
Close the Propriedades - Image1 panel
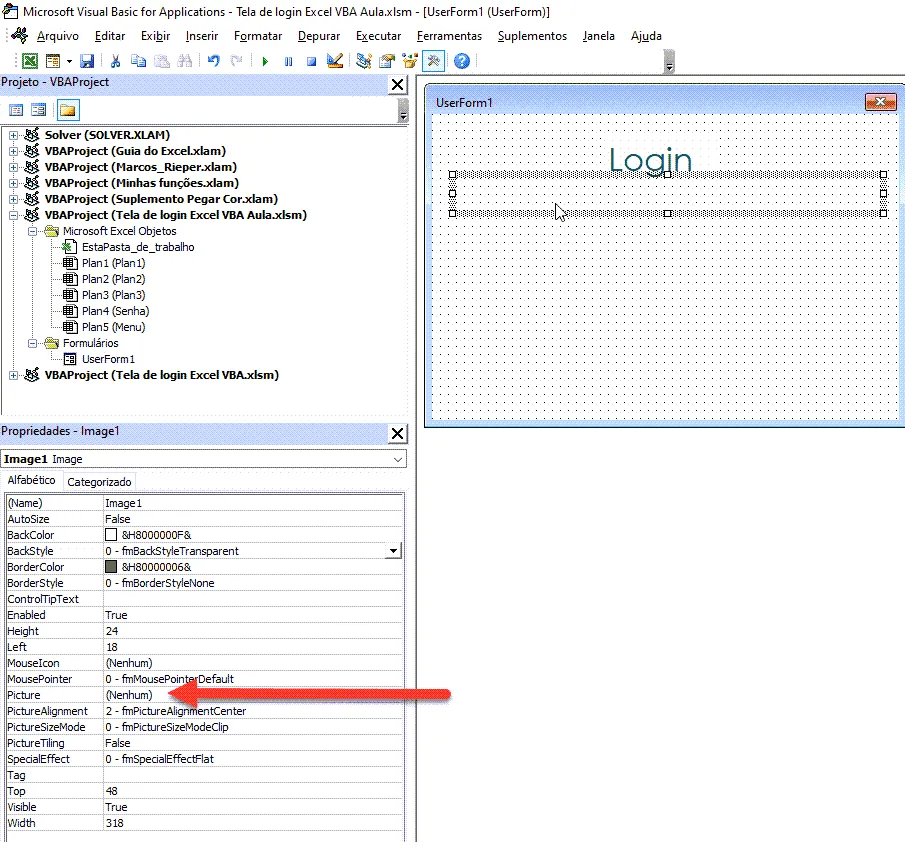[x=398, y=433]
